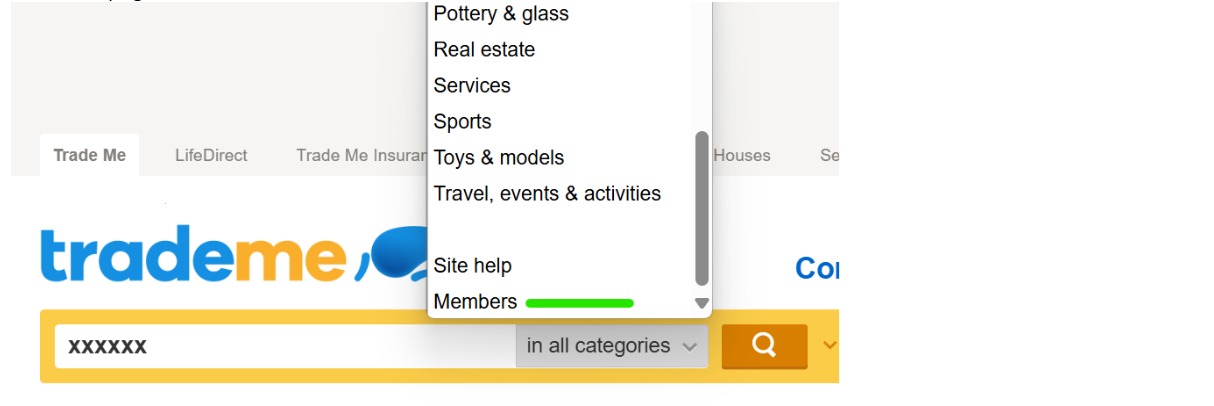
Task: Select 'Site help' in dropdown list
Action: 472,266
